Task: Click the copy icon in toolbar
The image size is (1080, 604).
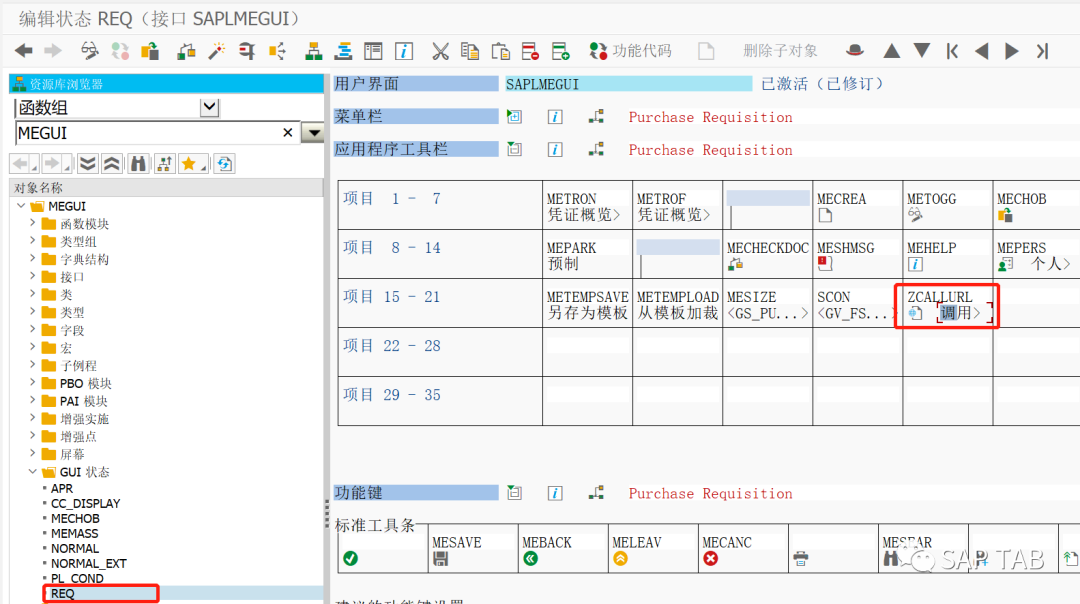Action: pos(470,51)
